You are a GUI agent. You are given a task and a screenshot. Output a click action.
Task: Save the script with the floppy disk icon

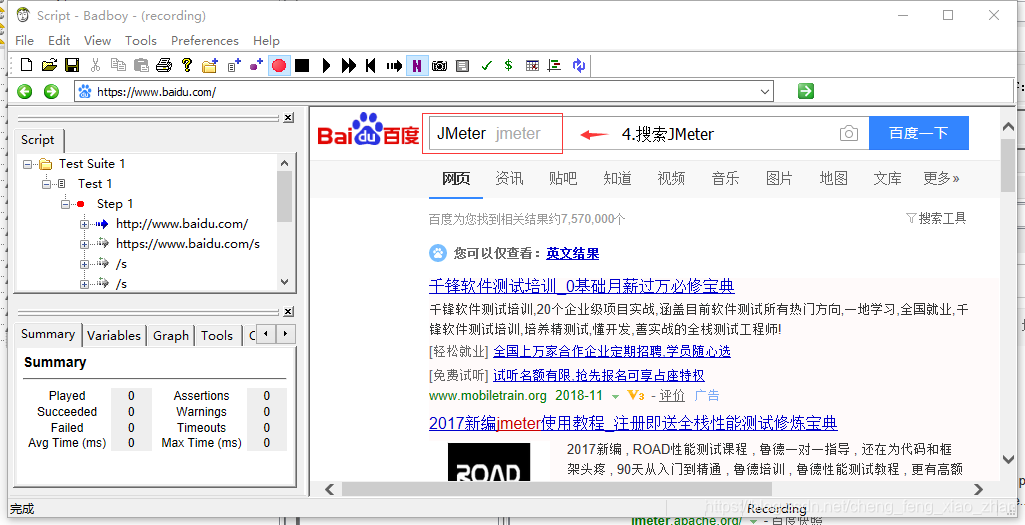[x=72, y=65]
